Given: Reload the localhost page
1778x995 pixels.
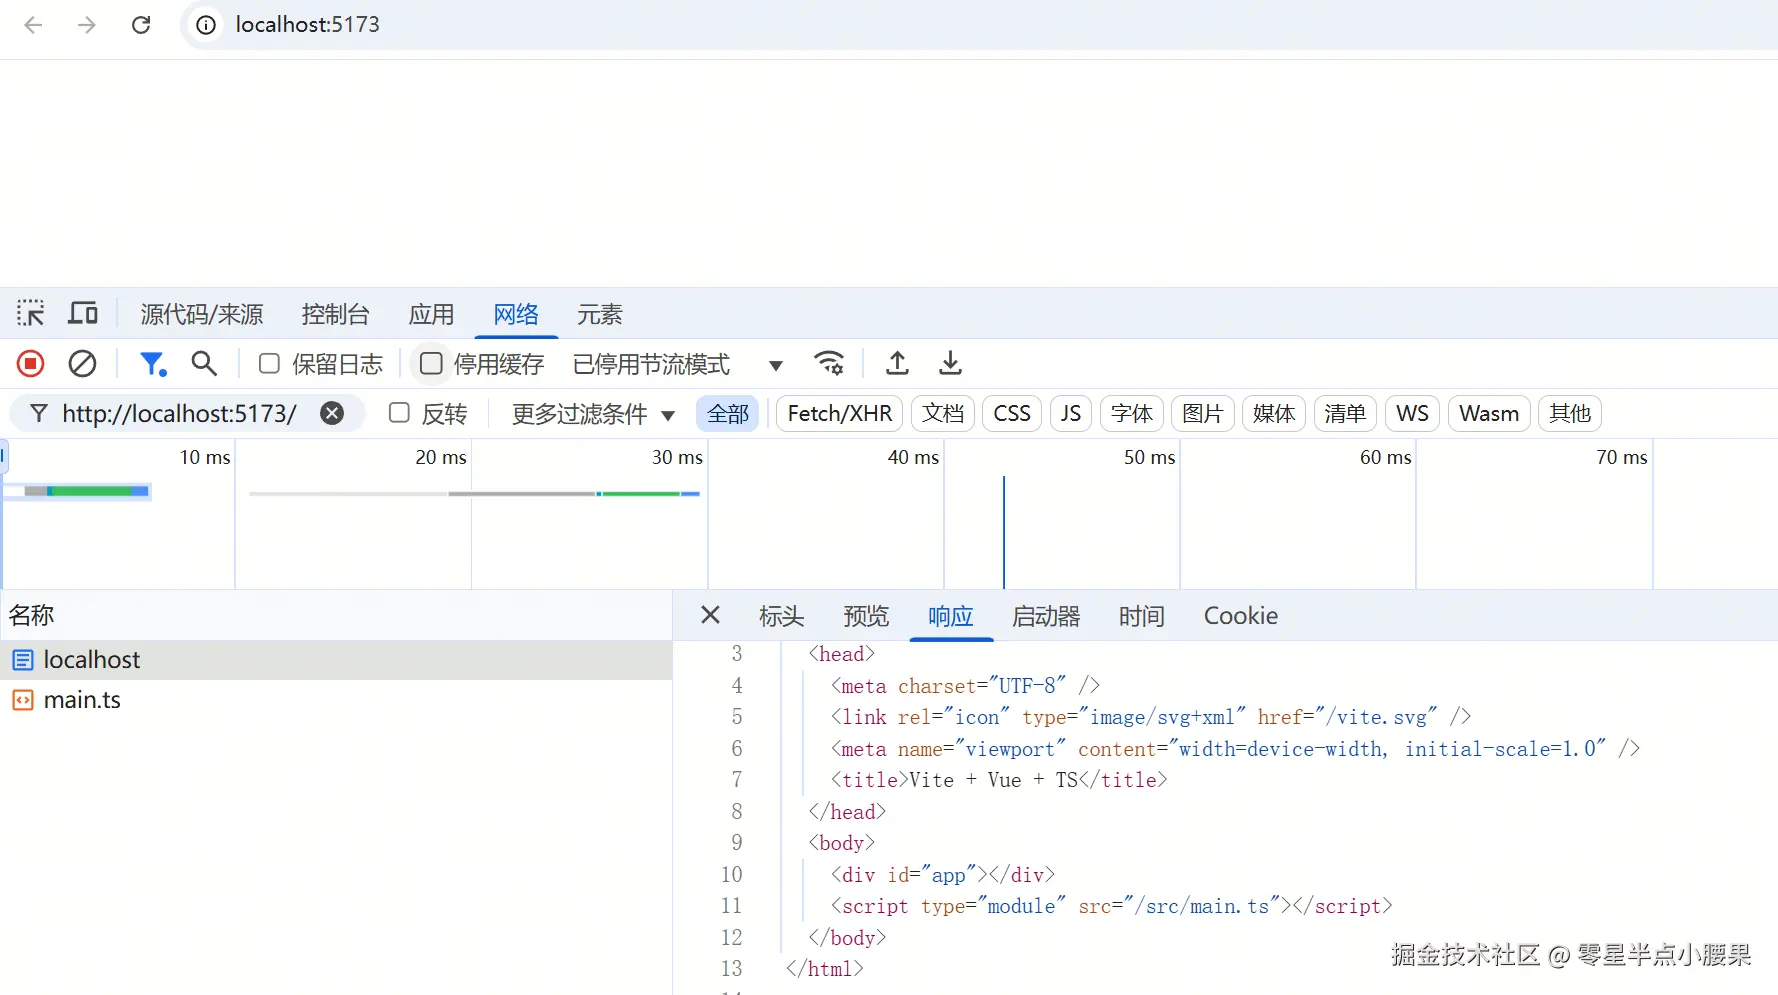Looking at the screenshot, I should pos(141,25).
